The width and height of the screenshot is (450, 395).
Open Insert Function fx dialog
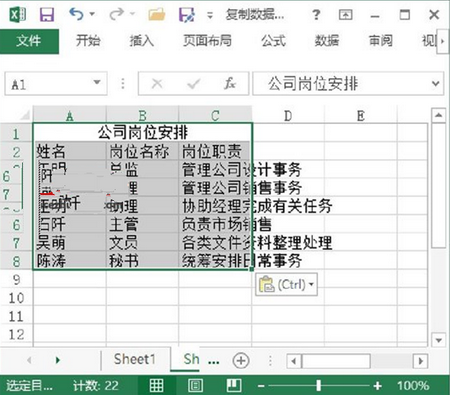pos(230,83)
